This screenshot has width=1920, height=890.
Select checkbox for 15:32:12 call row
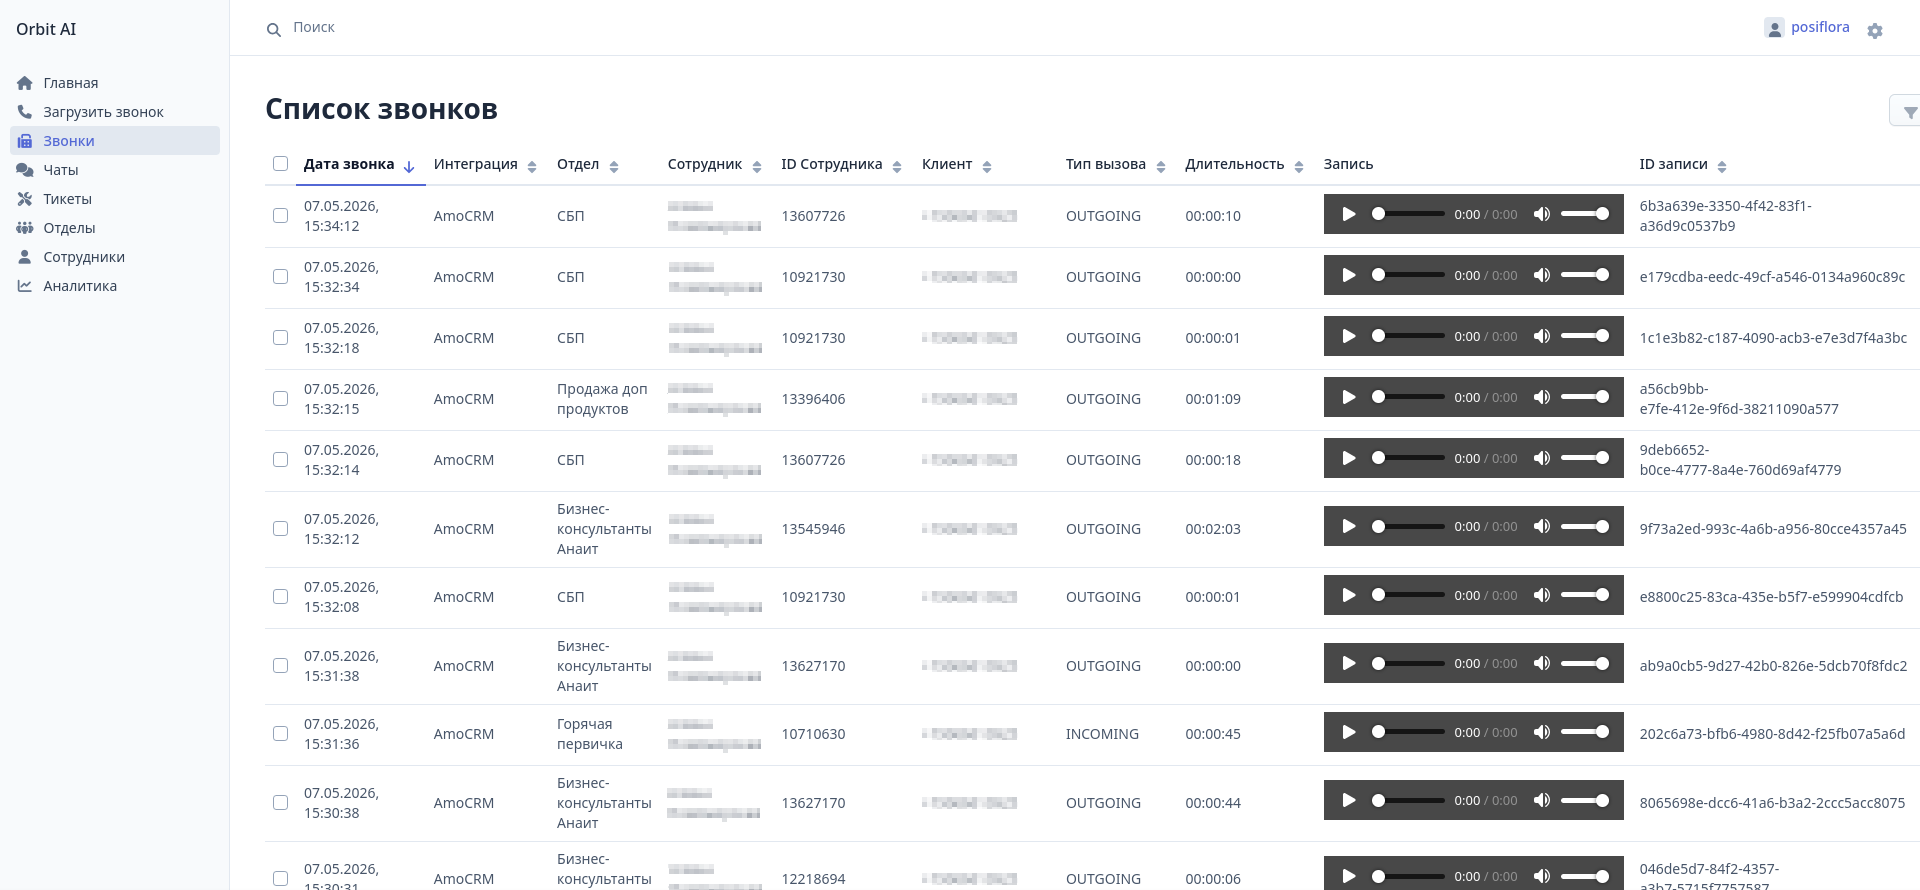pyautogui.click(x=280, y=528)
